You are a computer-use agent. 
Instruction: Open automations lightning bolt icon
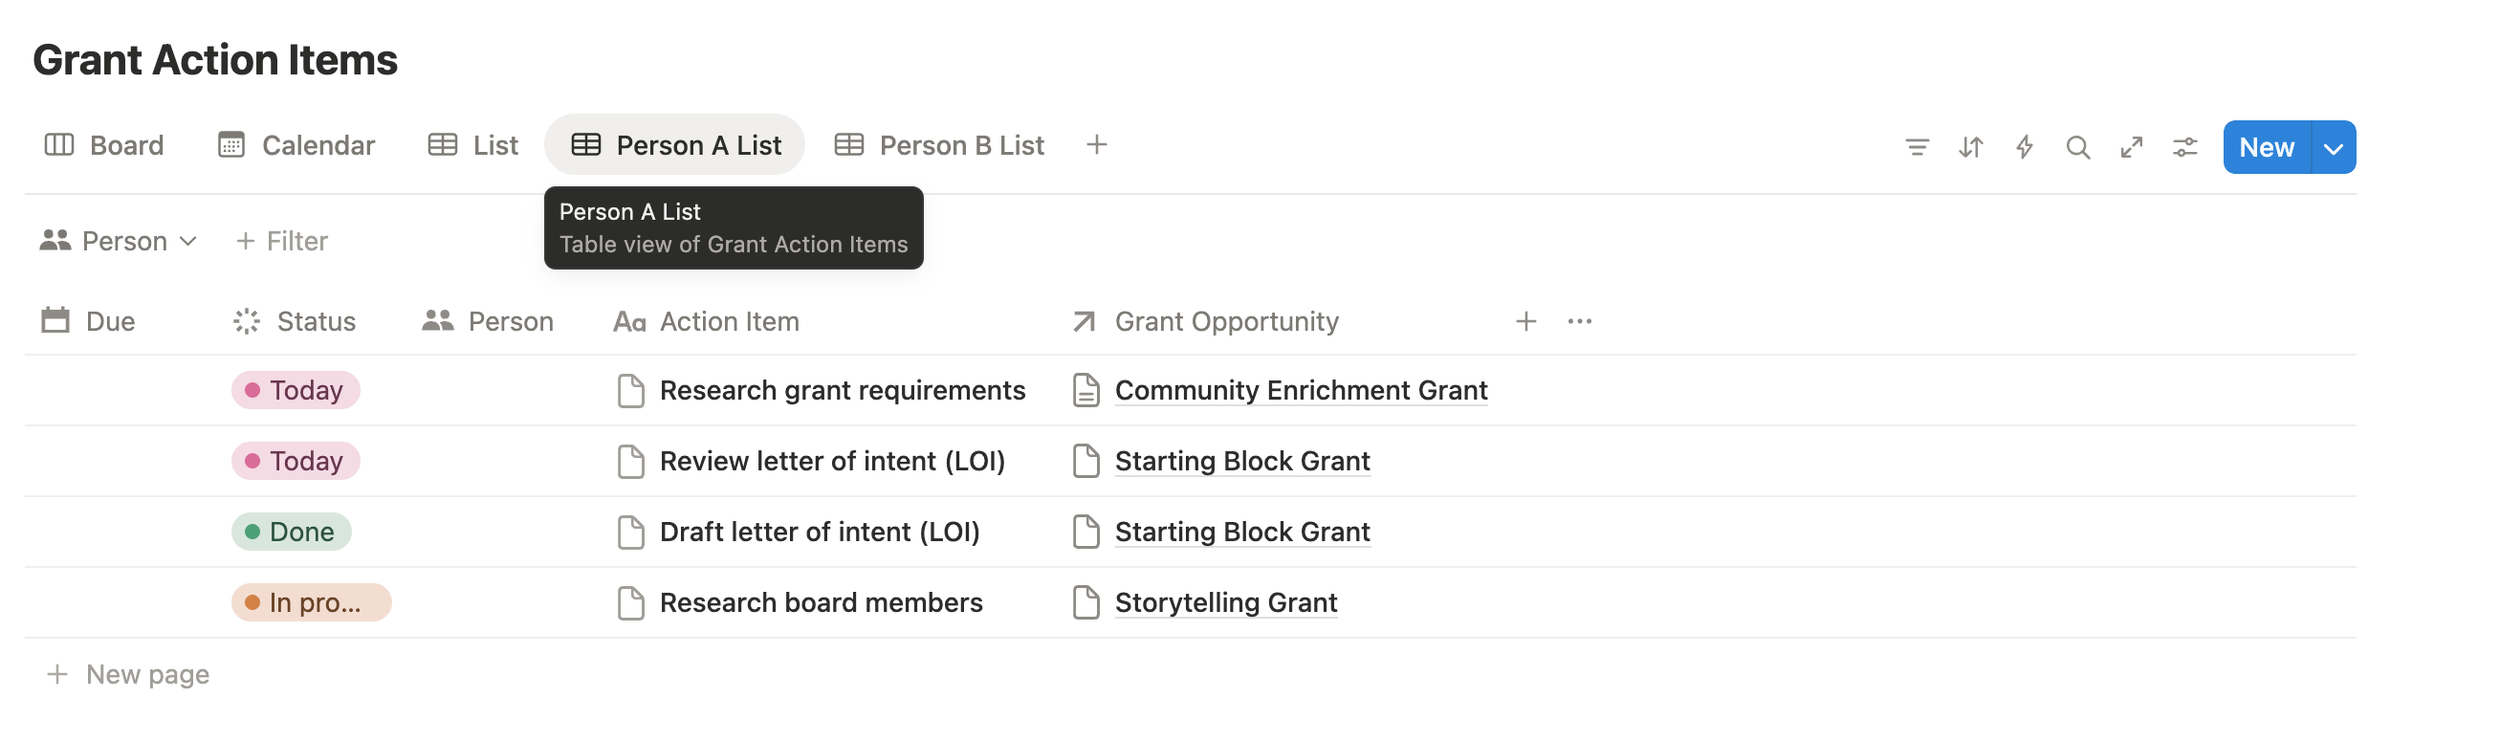[2024, 147]
